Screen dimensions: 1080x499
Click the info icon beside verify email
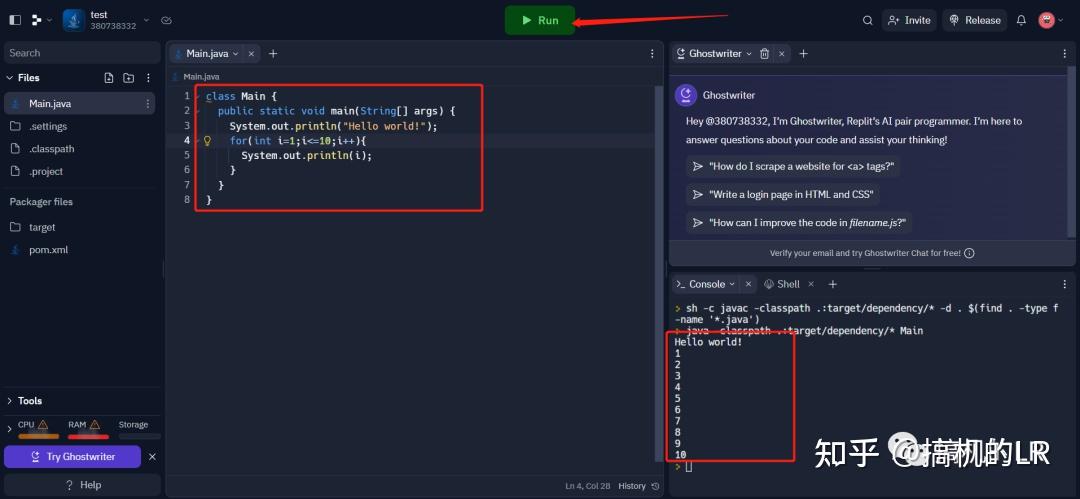(x=969, y=253)
